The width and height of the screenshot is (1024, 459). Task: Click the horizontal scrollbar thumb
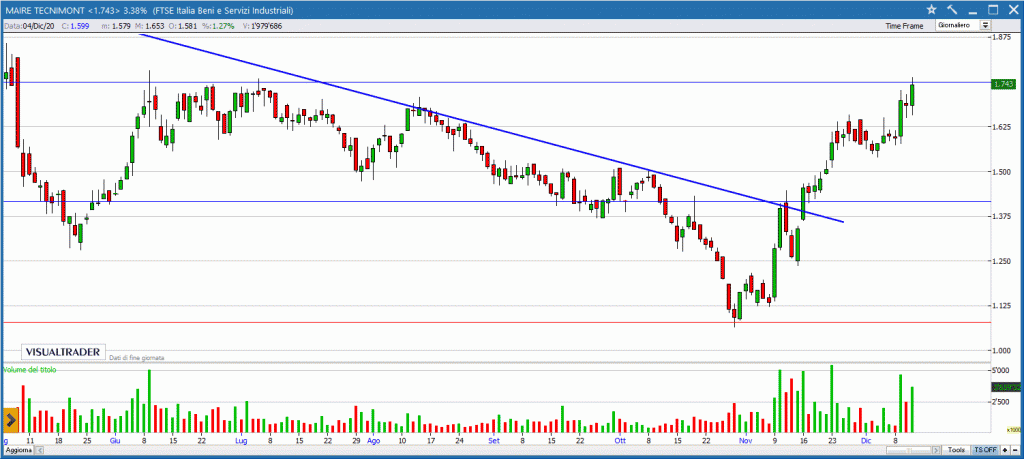(x=908, y=451)
